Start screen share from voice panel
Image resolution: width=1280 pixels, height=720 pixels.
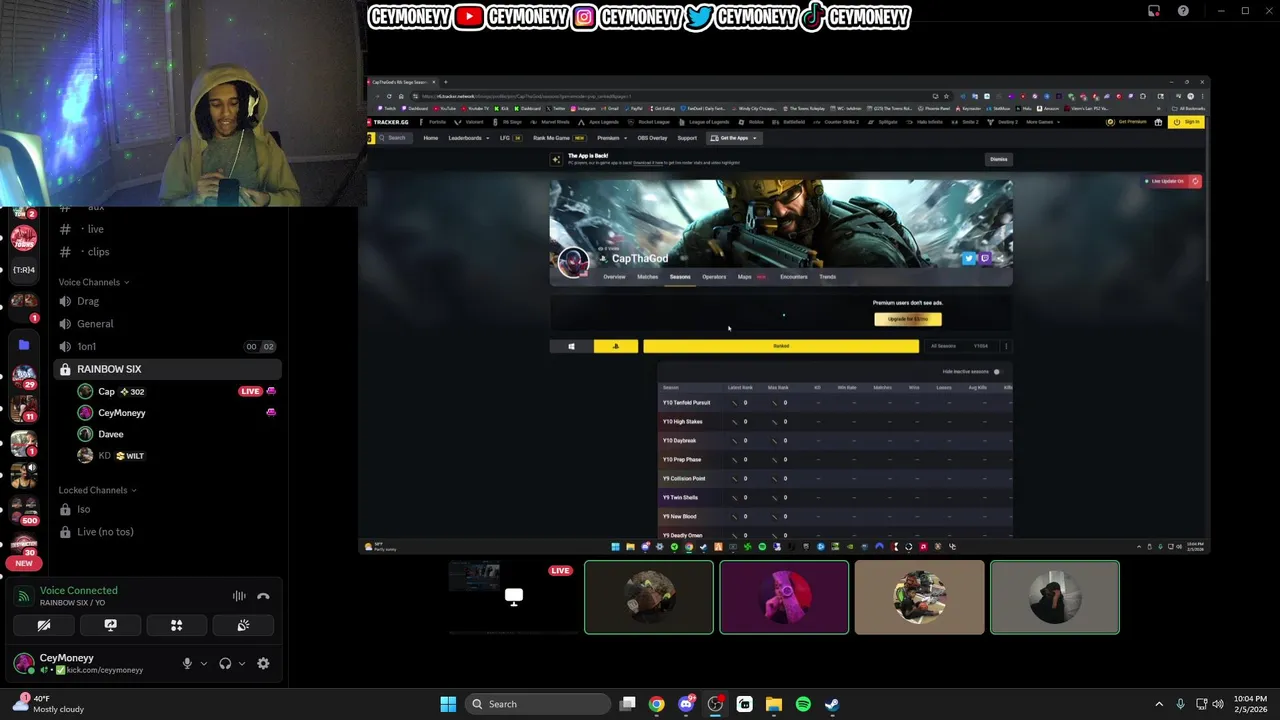[x=110, y=625]
